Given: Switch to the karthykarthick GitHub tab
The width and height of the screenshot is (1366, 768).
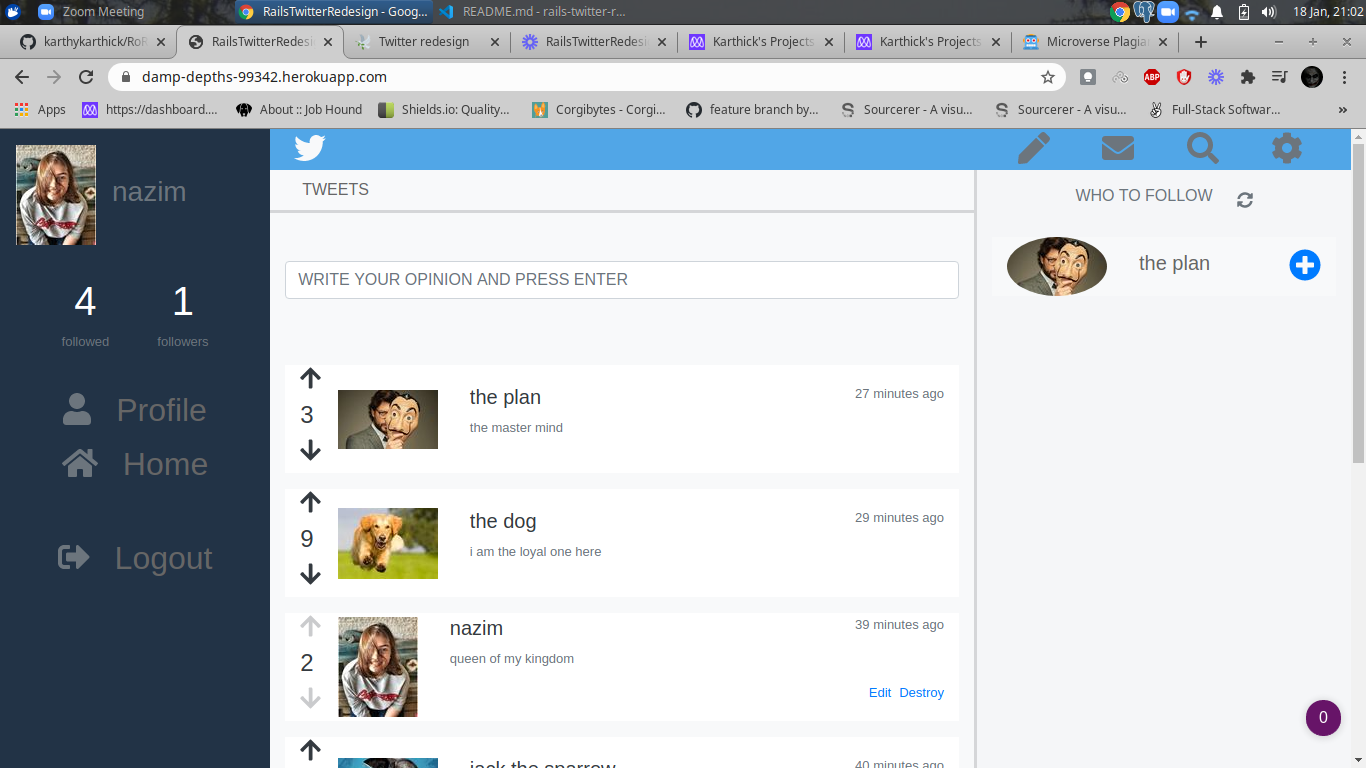Looking at the screenshot, I should pyautogui.click(x=92, y=42).
